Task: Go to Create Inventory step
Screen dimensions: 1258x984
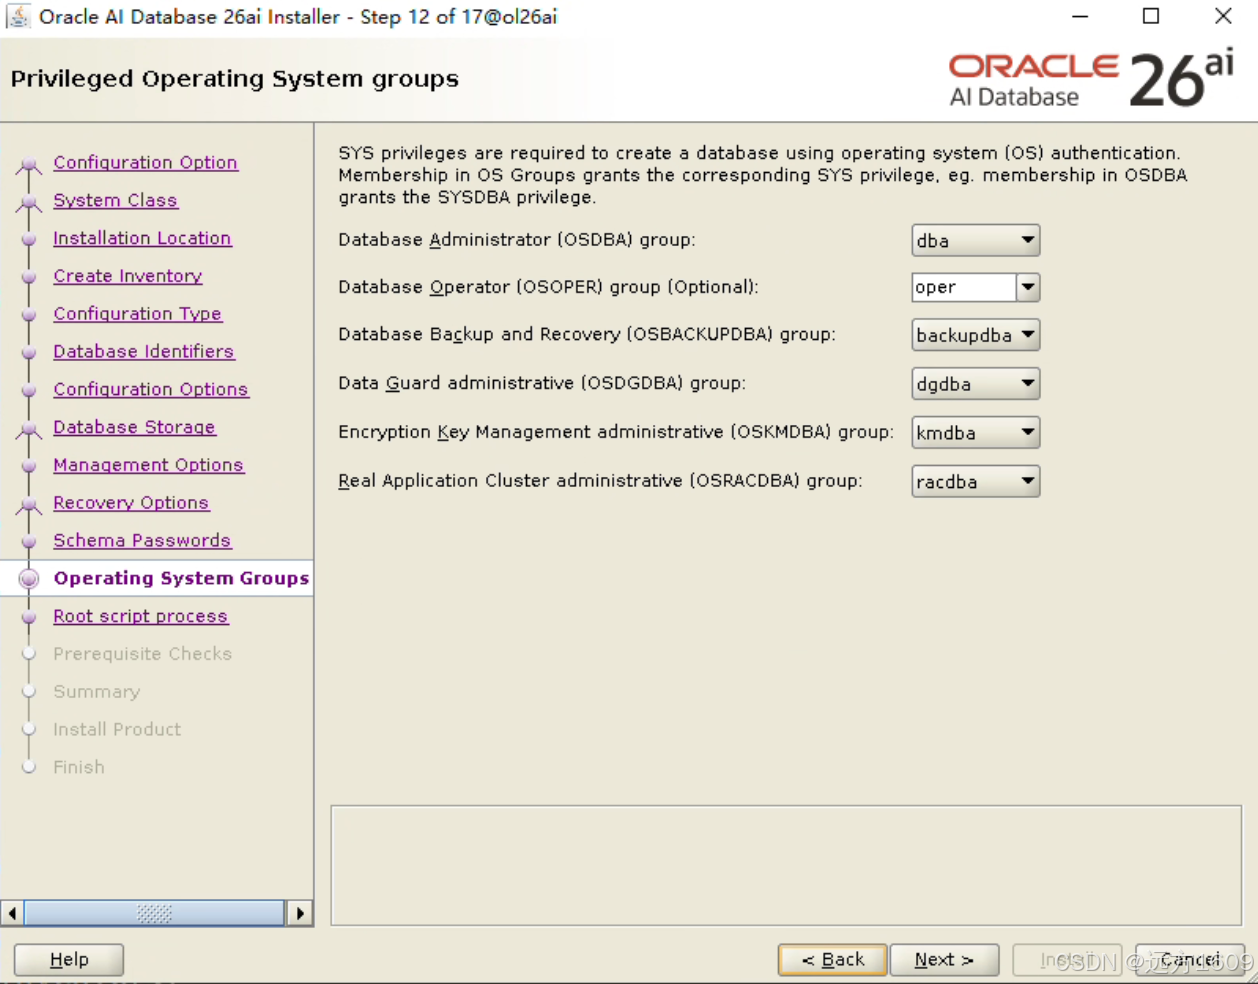Action: [127, 276]
